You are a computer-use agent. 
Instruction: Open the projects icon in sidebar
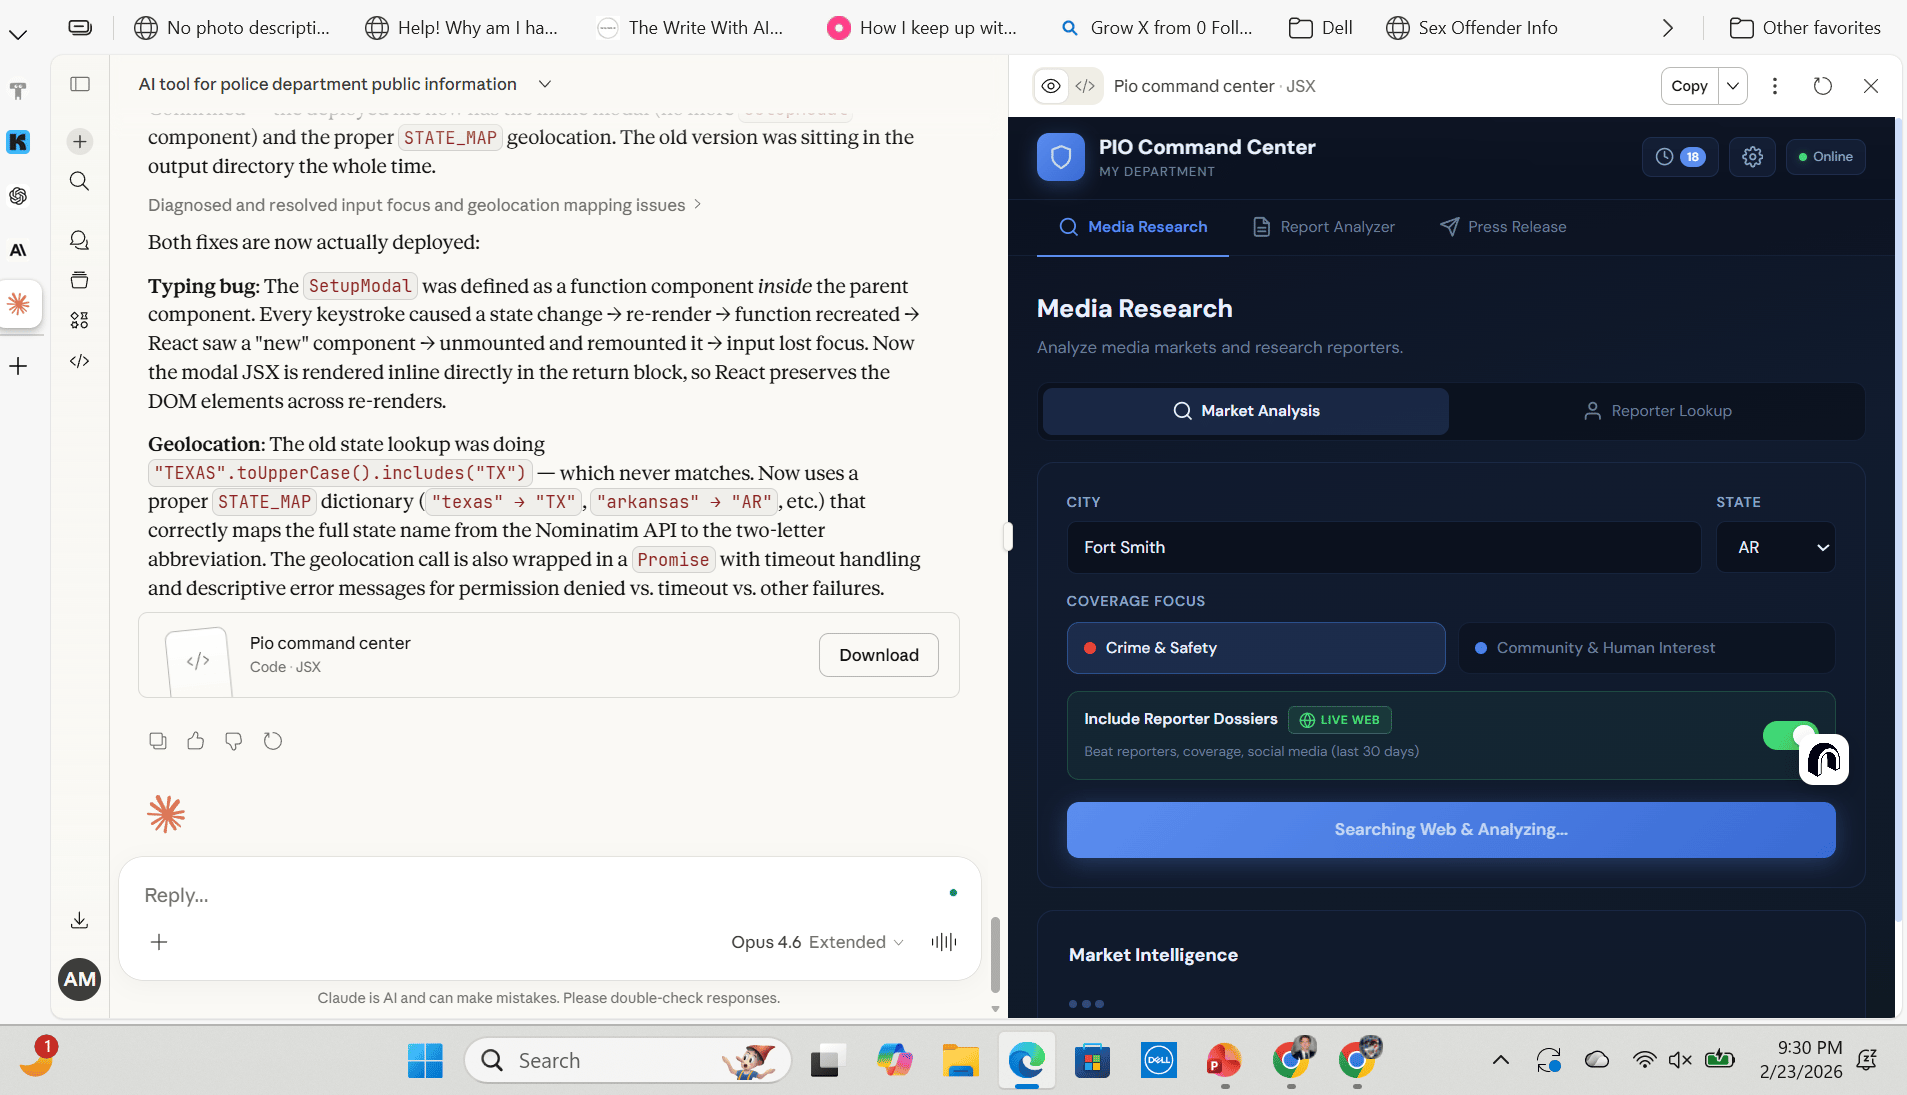tap(80, 280)
